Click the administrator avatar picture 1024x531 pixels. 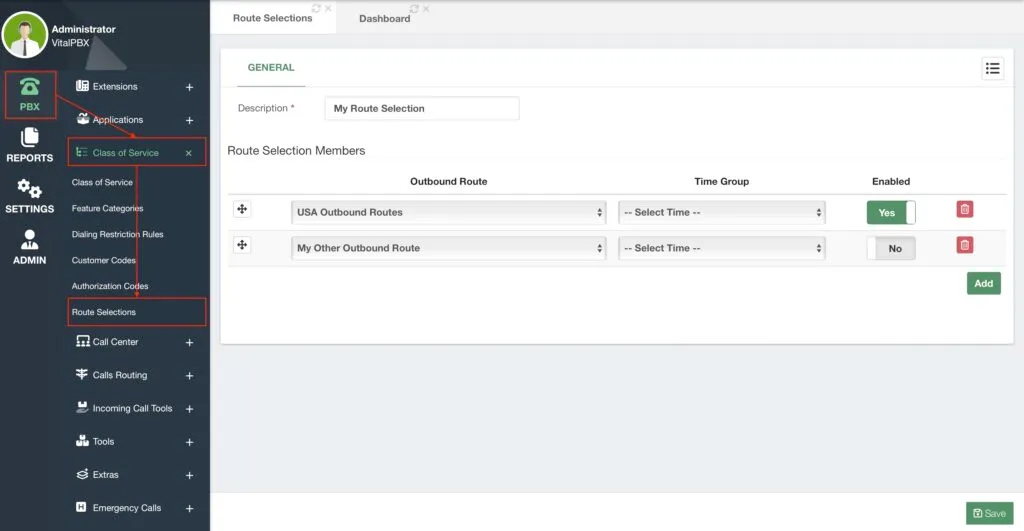(25, 35)
